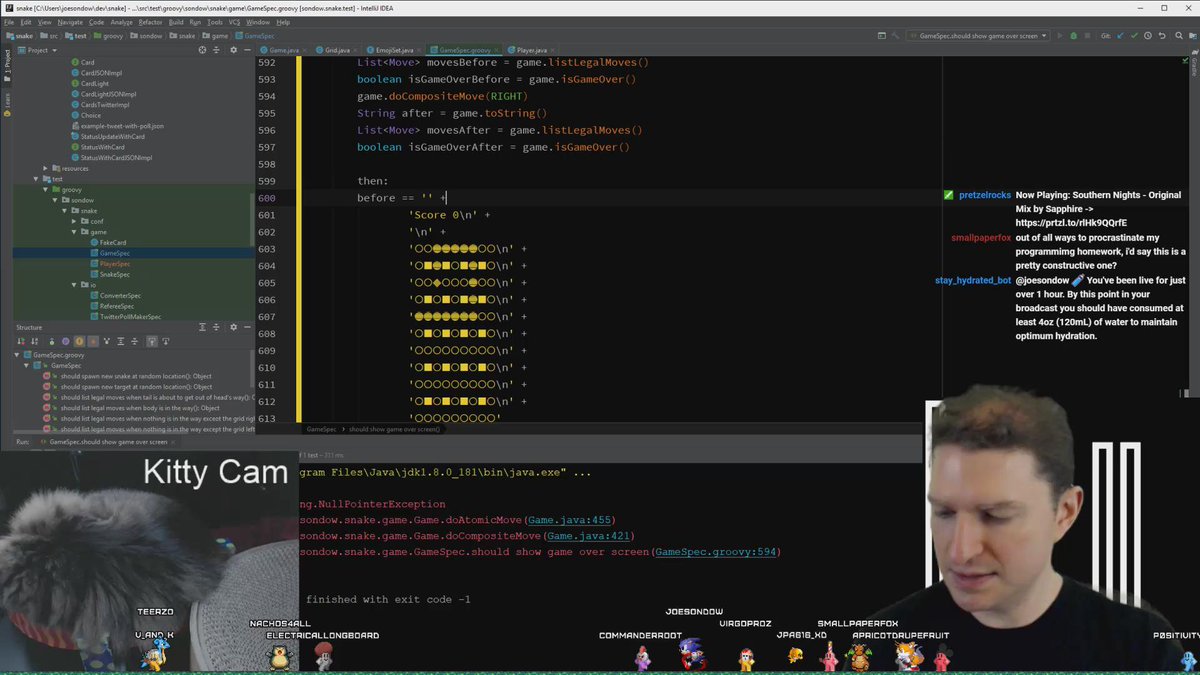This screenshot has height=675, width=1200.
Task: Toggle Autoscroll to Source in Structure
Action: [x=152, y=341]
